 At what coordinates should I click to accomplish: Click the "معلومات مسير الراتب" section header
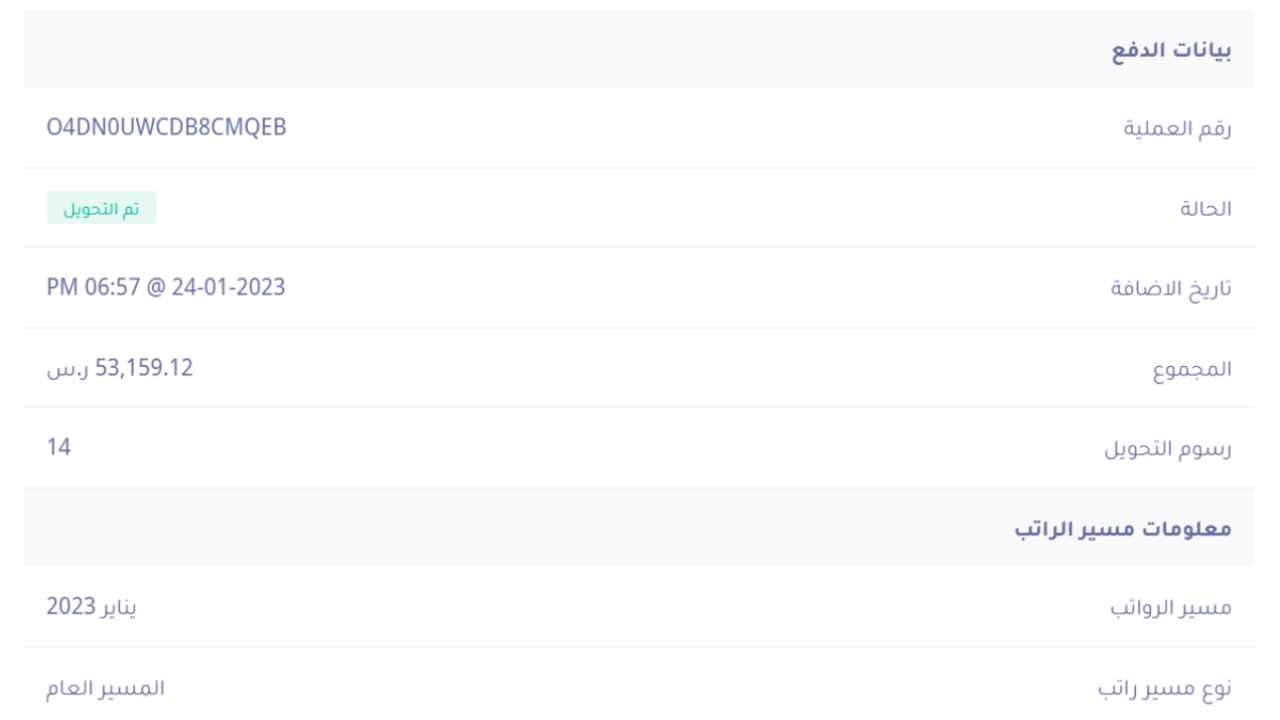[1122, 529]
